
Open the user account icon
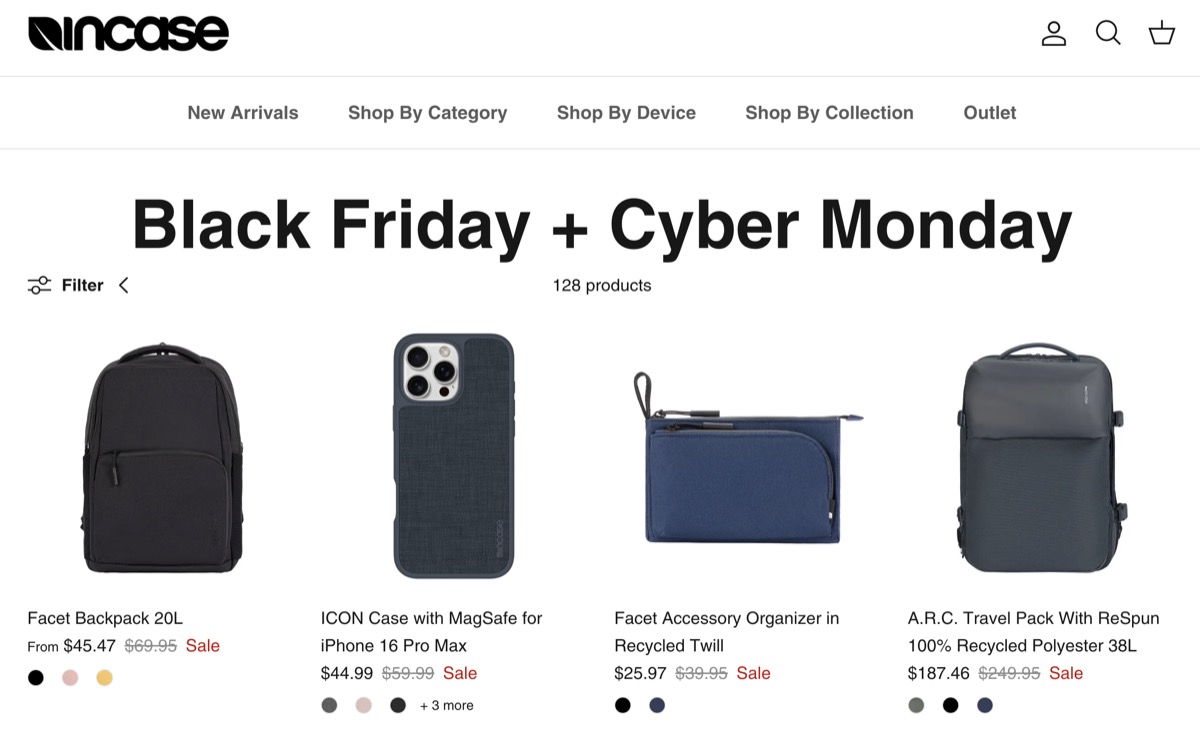pos(1054,34)
